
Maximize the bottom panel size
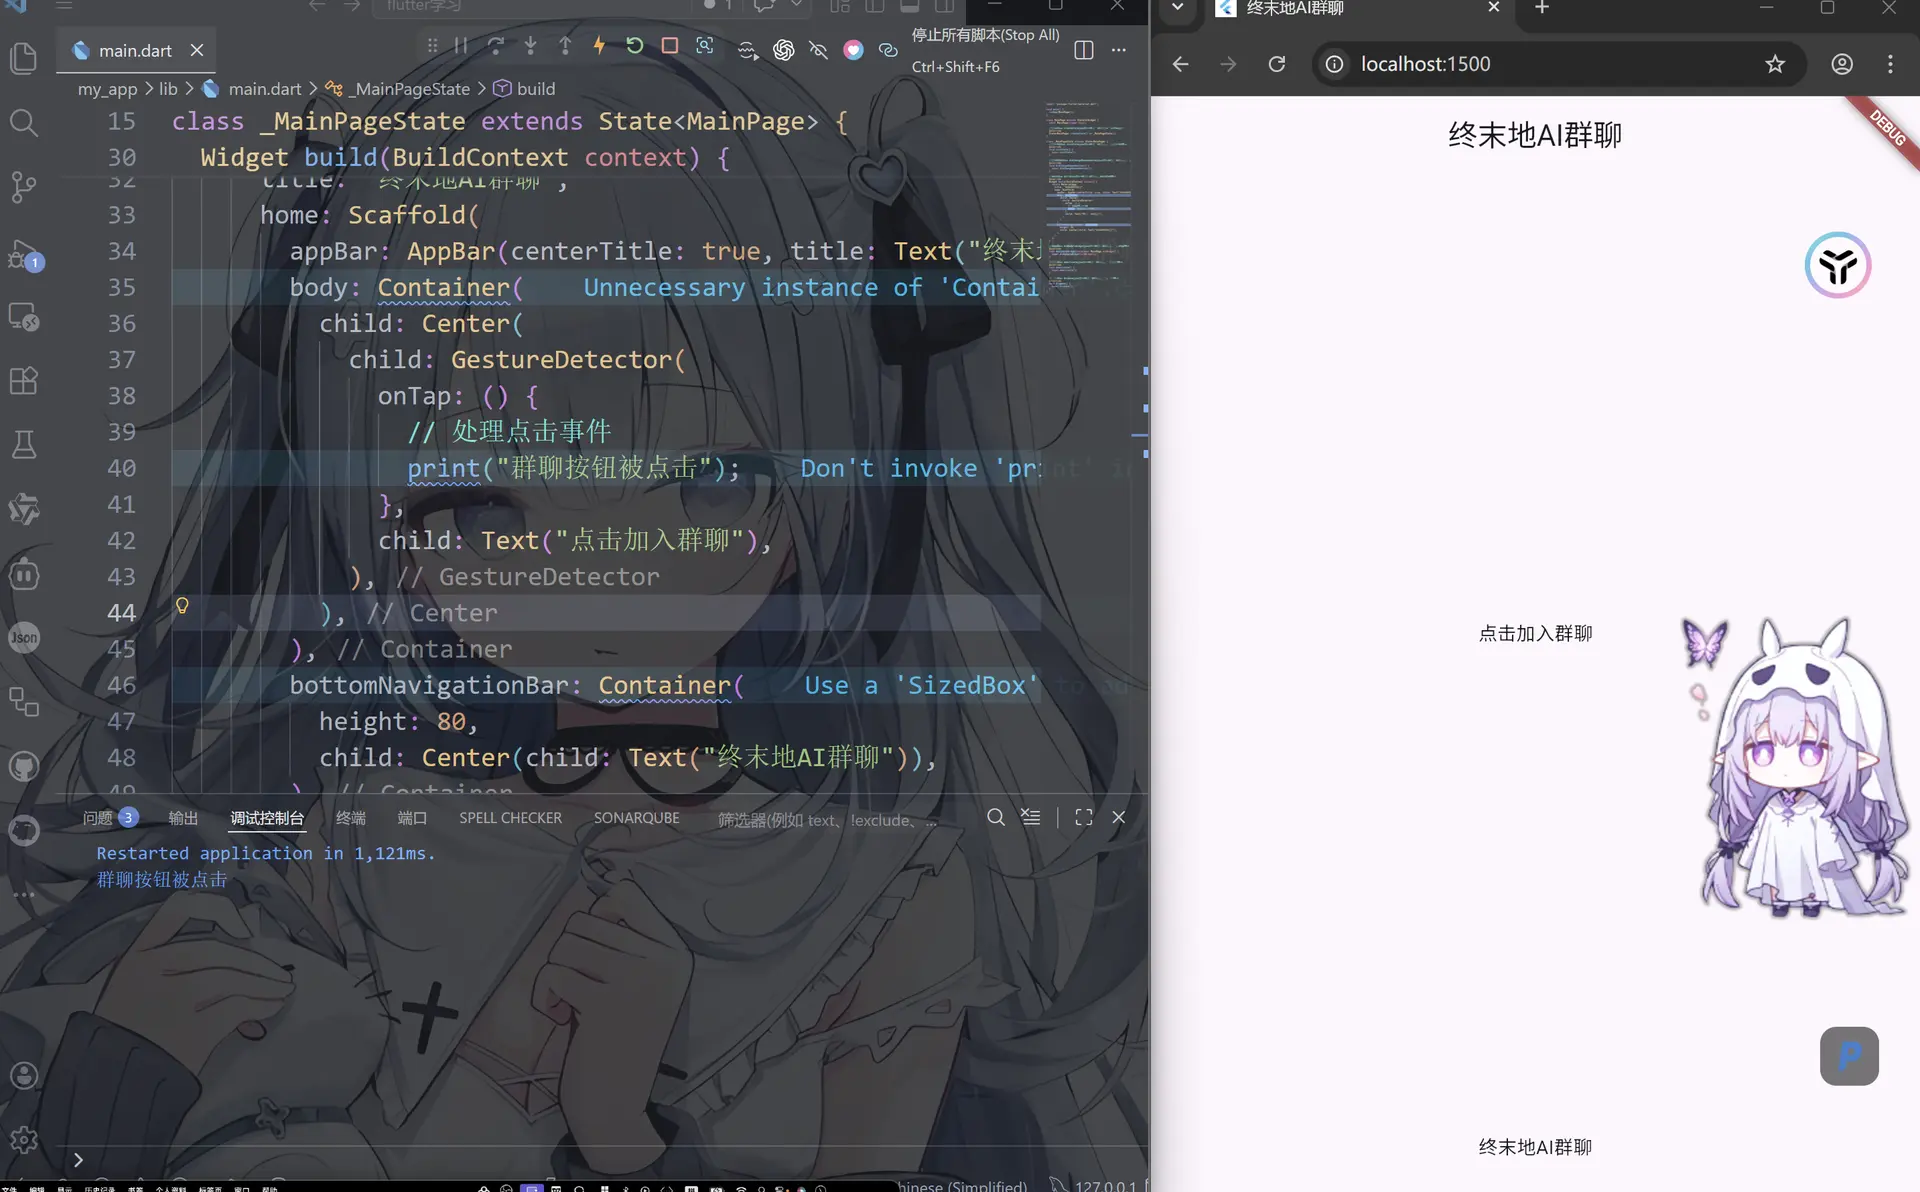[1084, 818]
